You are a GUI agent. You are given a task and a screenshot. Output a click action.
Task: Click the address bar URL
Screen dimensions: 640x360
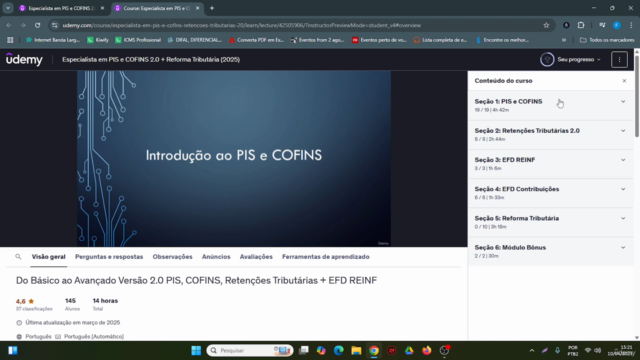(242, 25)
